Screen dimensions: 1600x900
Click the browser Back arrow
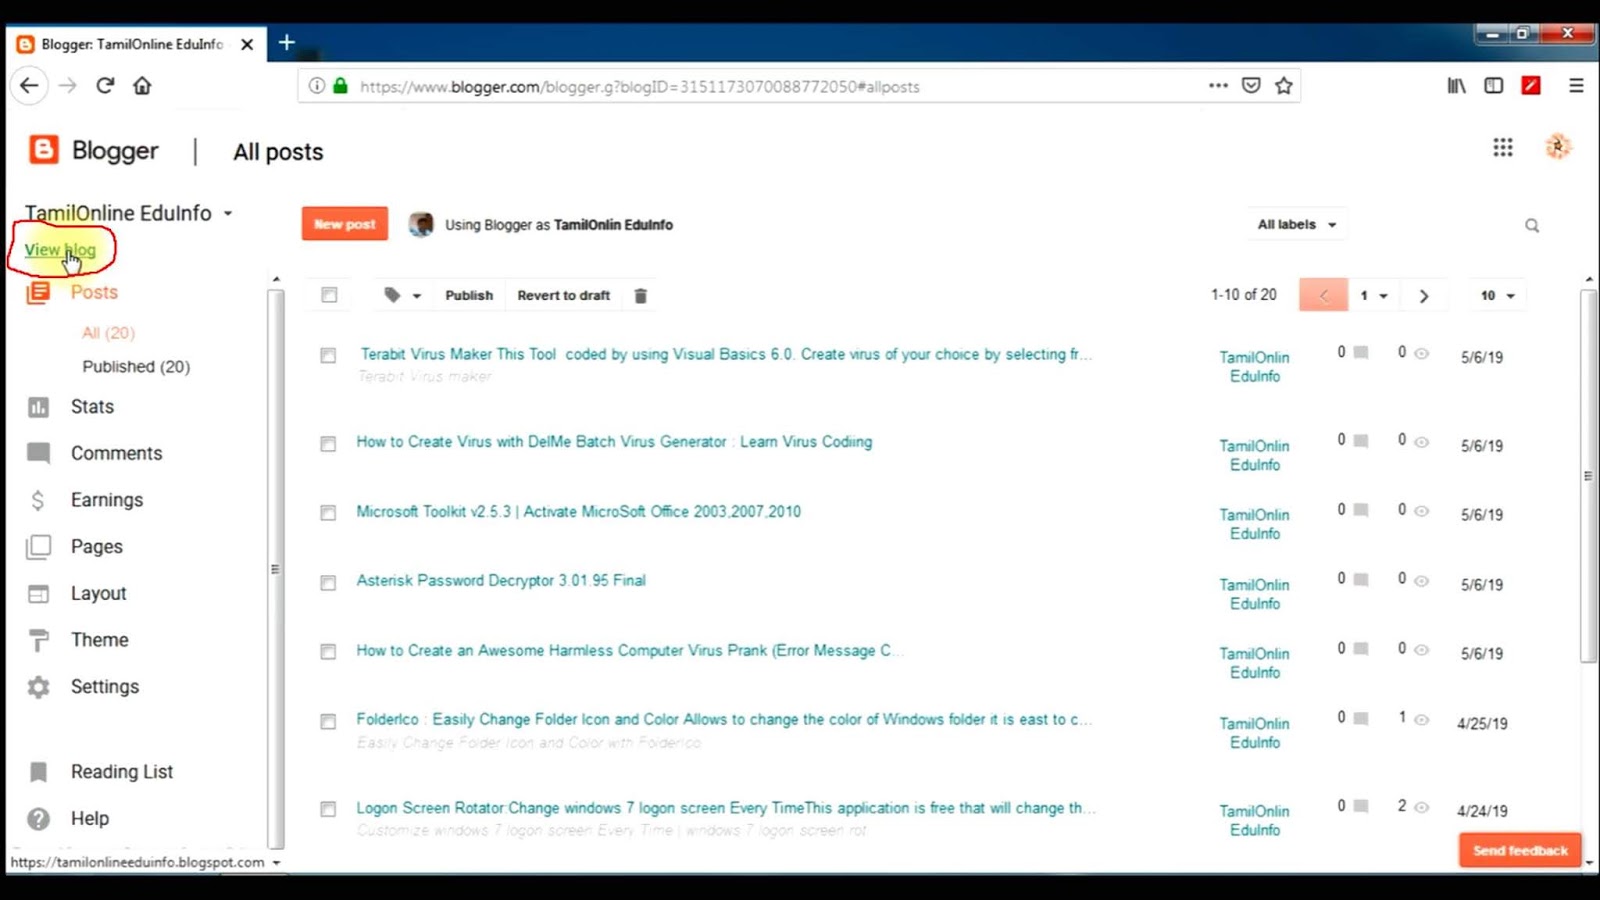[29, 86]
